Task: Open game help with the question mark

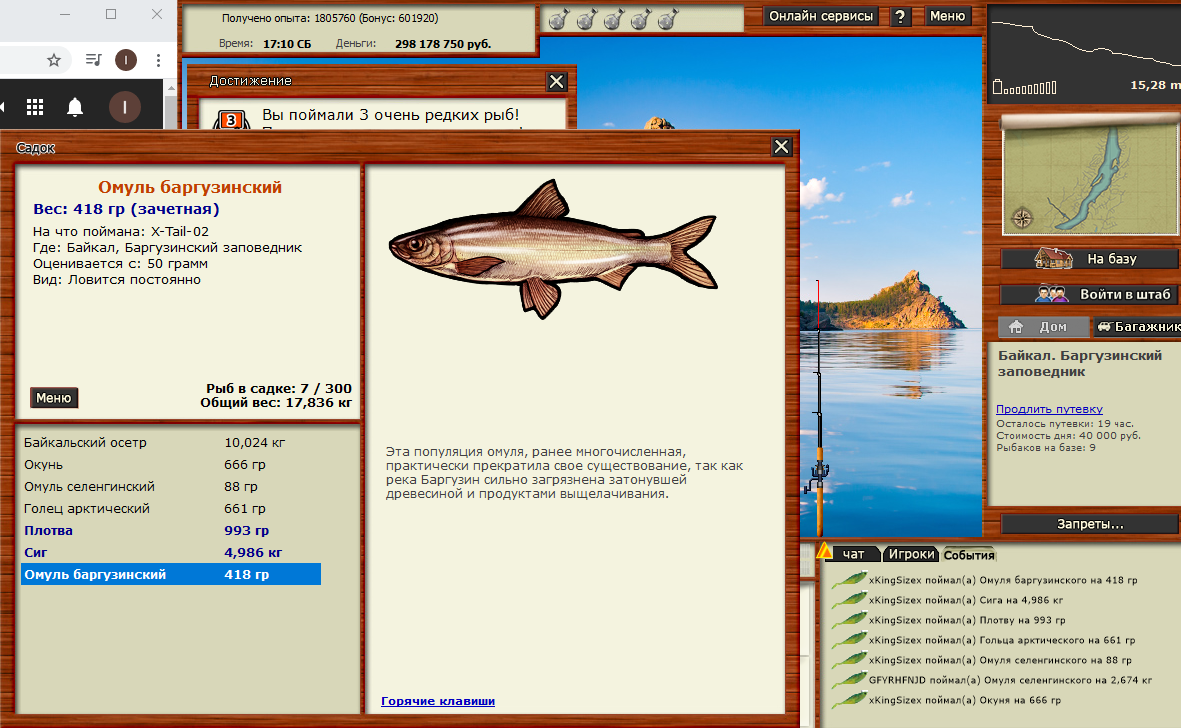Action: pyautogui.click(x=900, y=17)
